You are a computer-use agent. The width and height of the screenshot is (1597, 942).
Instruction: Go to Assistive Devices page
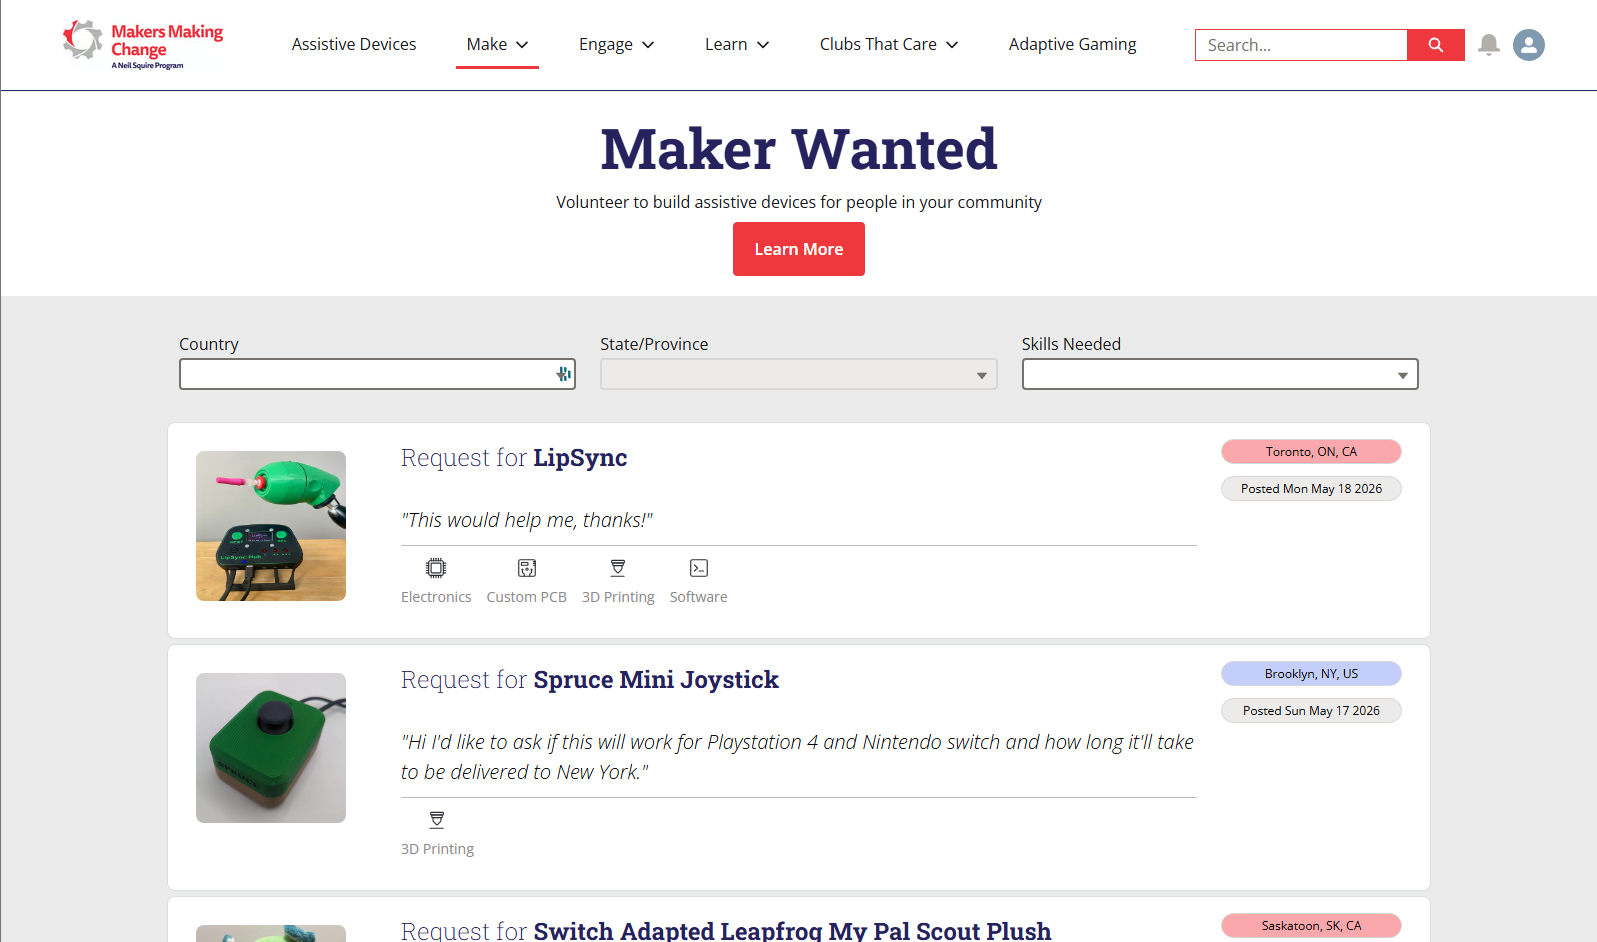354,44
